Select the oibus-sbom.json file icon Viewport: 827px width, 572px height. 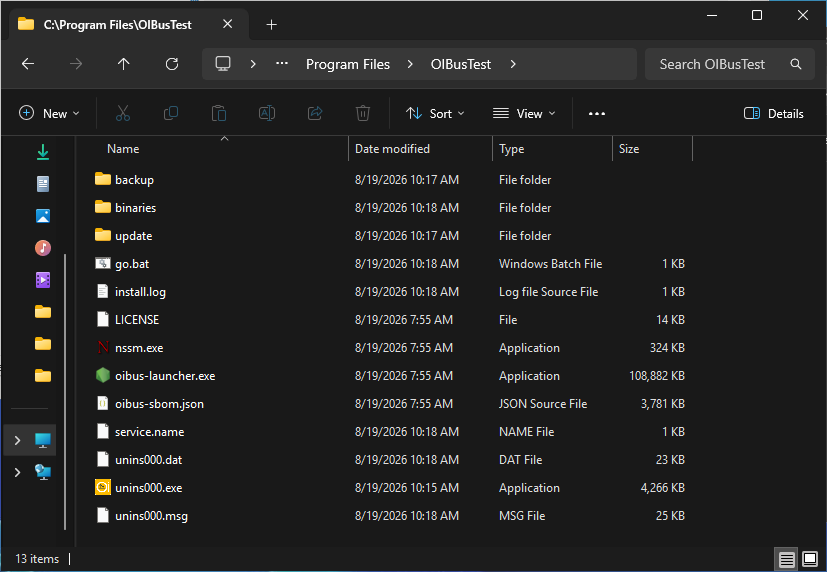coord(103,403)
